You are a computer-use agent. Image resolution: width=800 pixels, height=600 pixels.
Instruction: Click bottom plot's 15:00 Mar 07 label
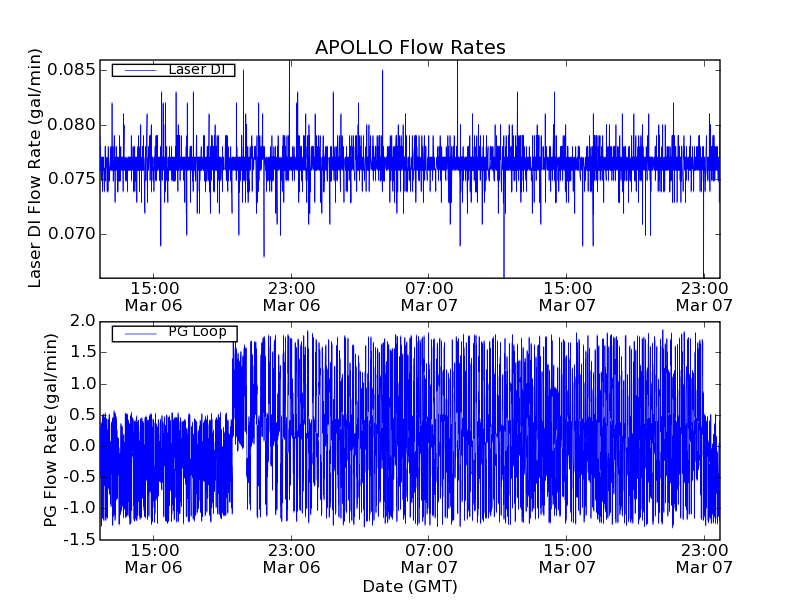567,559
